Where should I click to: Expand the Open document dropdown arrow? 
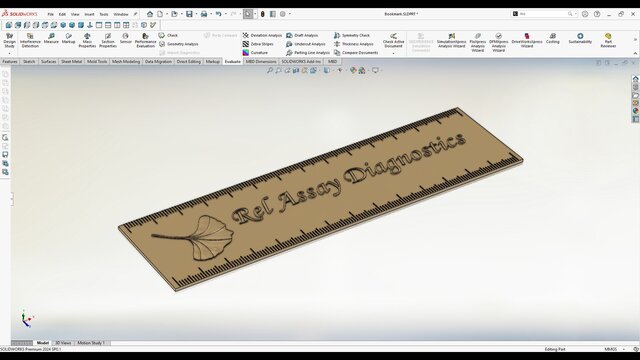[182, 14]
